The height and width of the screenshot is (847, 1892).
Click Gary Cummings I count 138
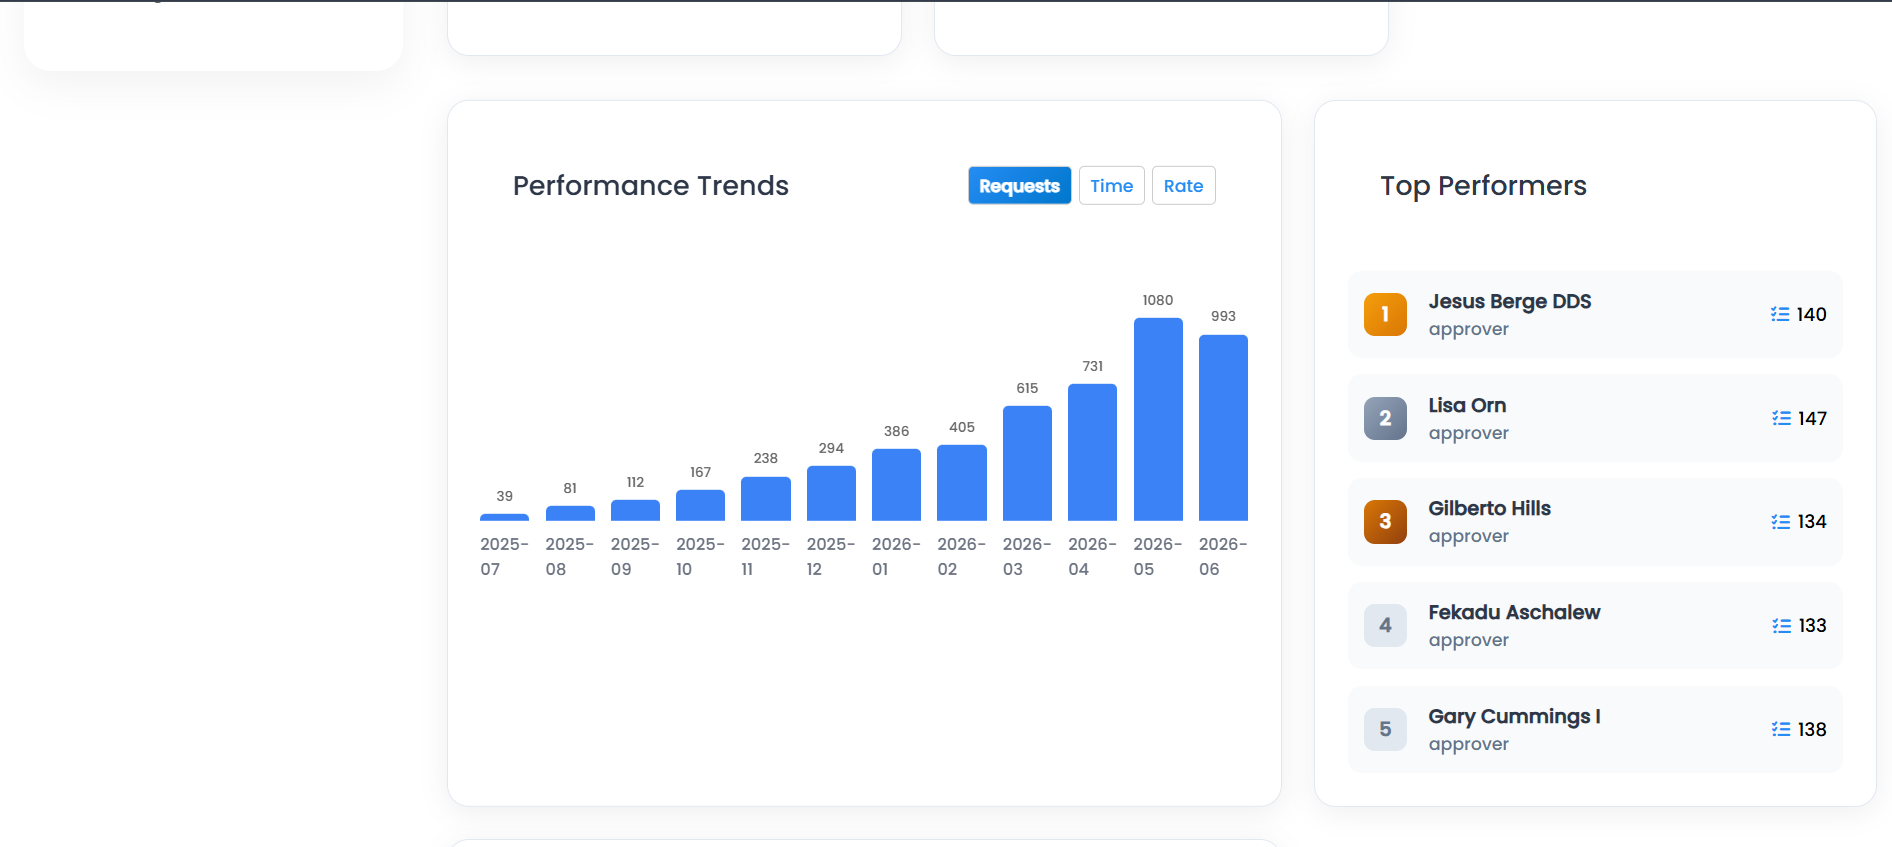pos(1812,729)
